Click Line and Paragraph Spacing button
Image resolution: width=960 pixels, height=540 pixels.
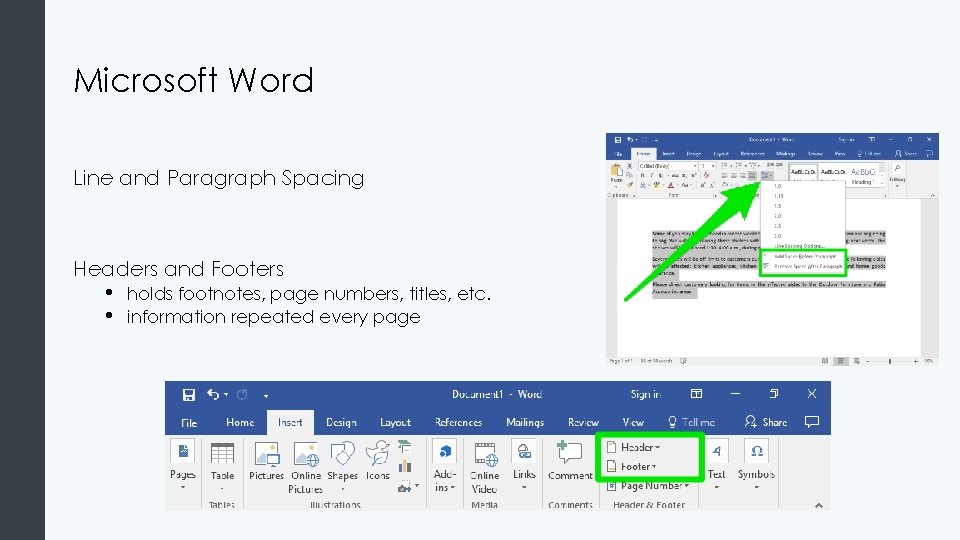[765, 176]
